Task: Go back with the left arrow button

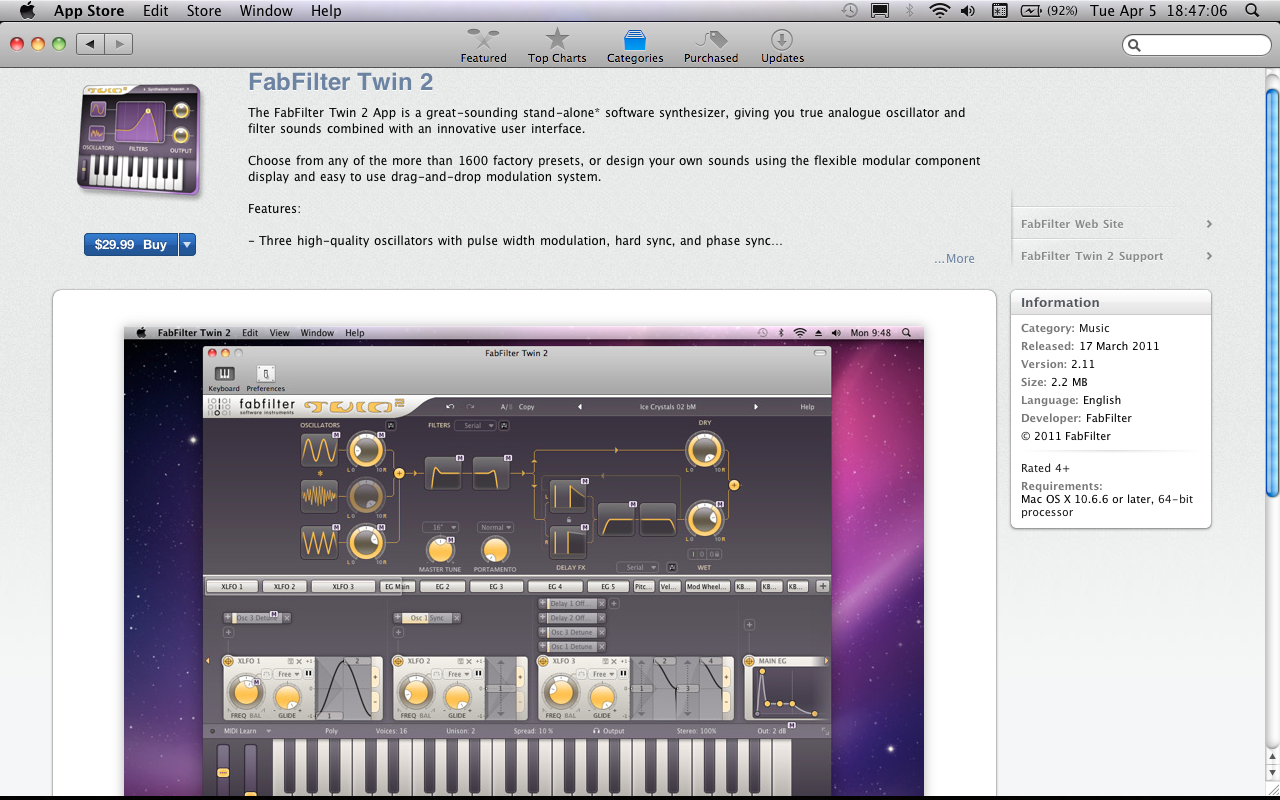Action: click(90, 44)
